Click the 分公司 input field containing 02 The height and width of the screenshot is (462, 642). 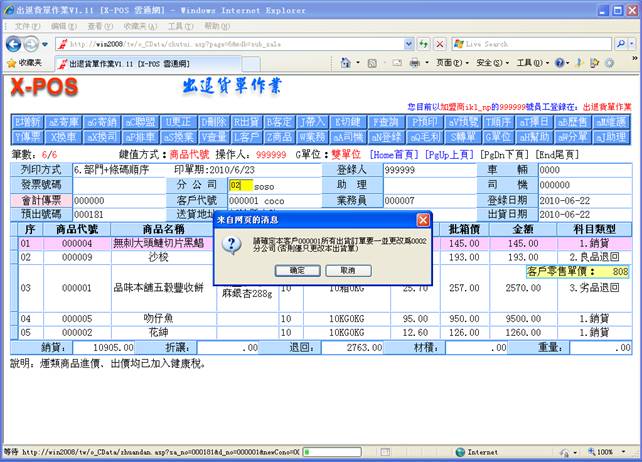pyautogui.click(x=239, y=185)
